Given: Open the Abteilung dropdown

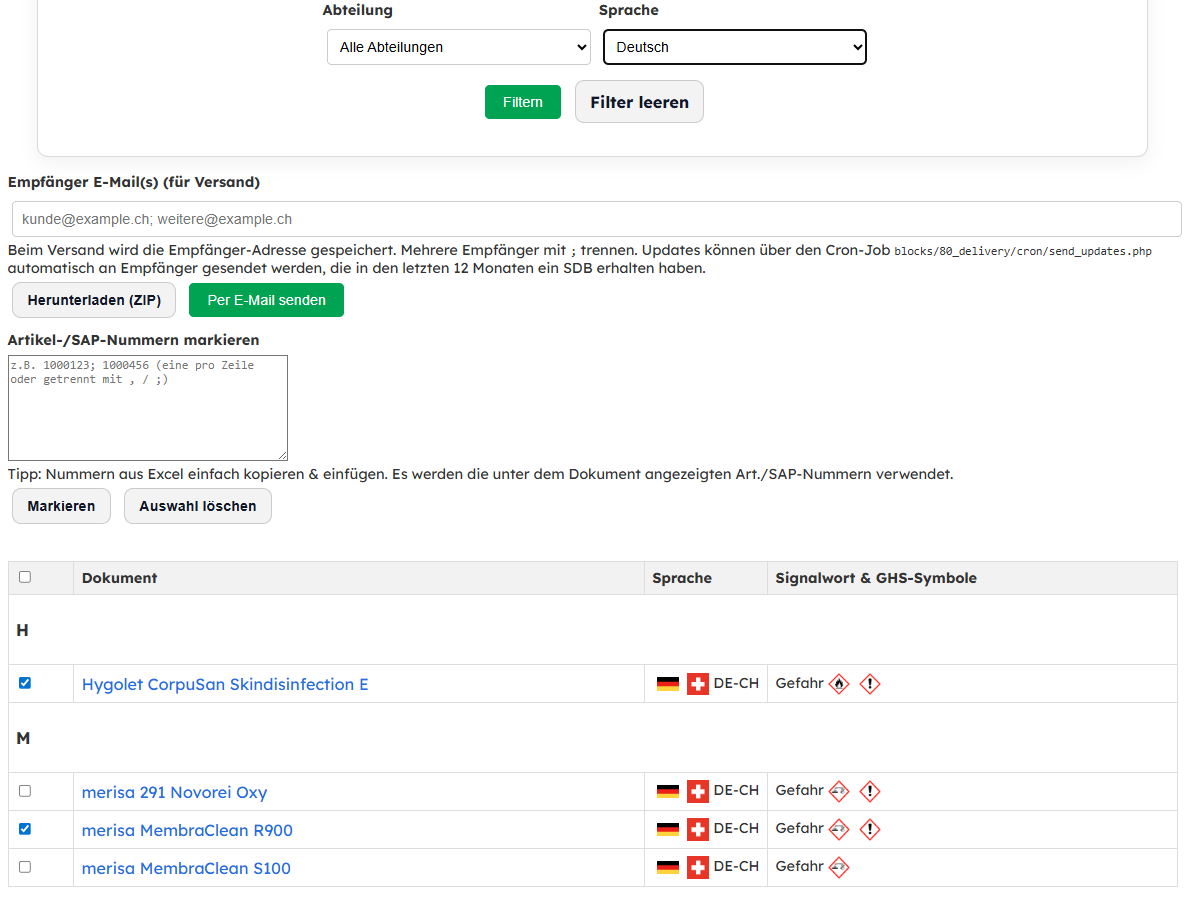Looking at the screenshot, I should (459, 47).
